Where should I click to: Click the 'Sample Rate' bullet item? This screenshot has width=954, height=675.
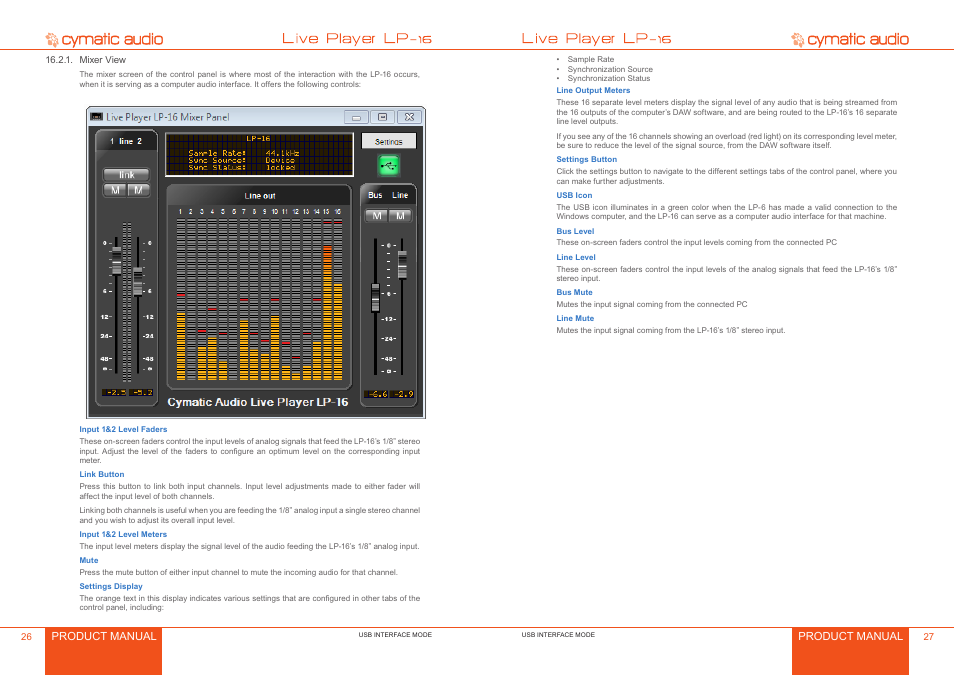[591, 59]
